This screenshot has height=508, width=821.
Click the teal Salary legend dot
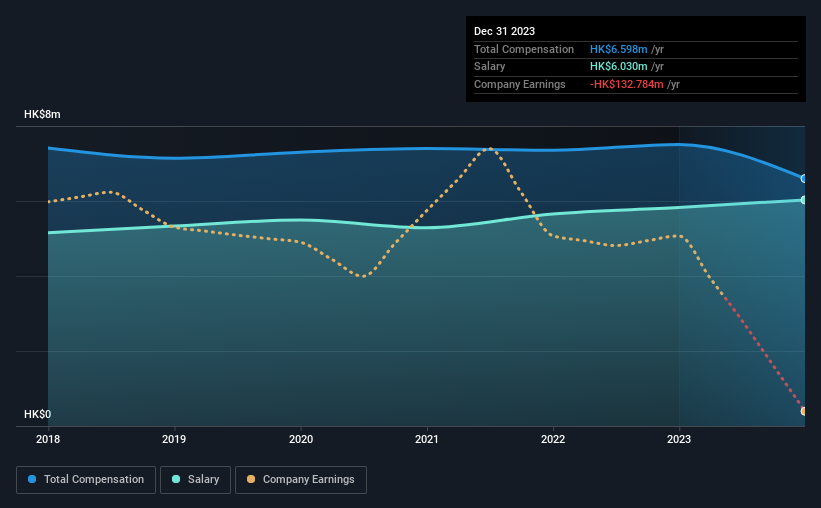176,479
